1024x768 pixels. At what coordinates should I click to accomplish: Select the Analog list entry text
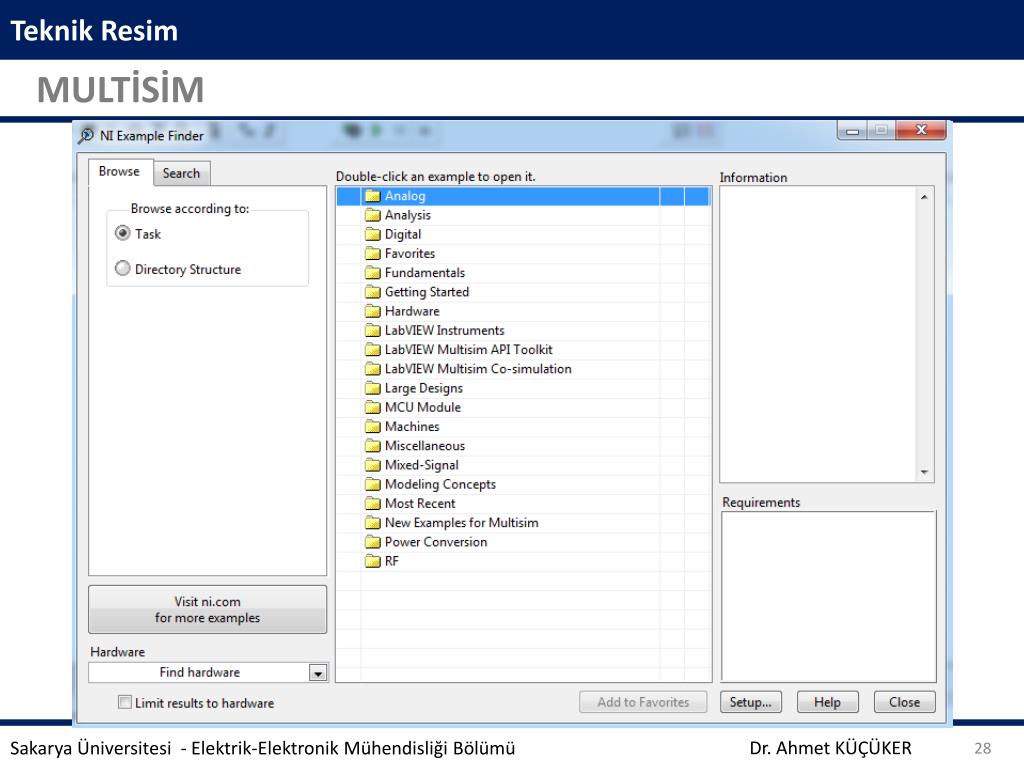click(405, 196)
